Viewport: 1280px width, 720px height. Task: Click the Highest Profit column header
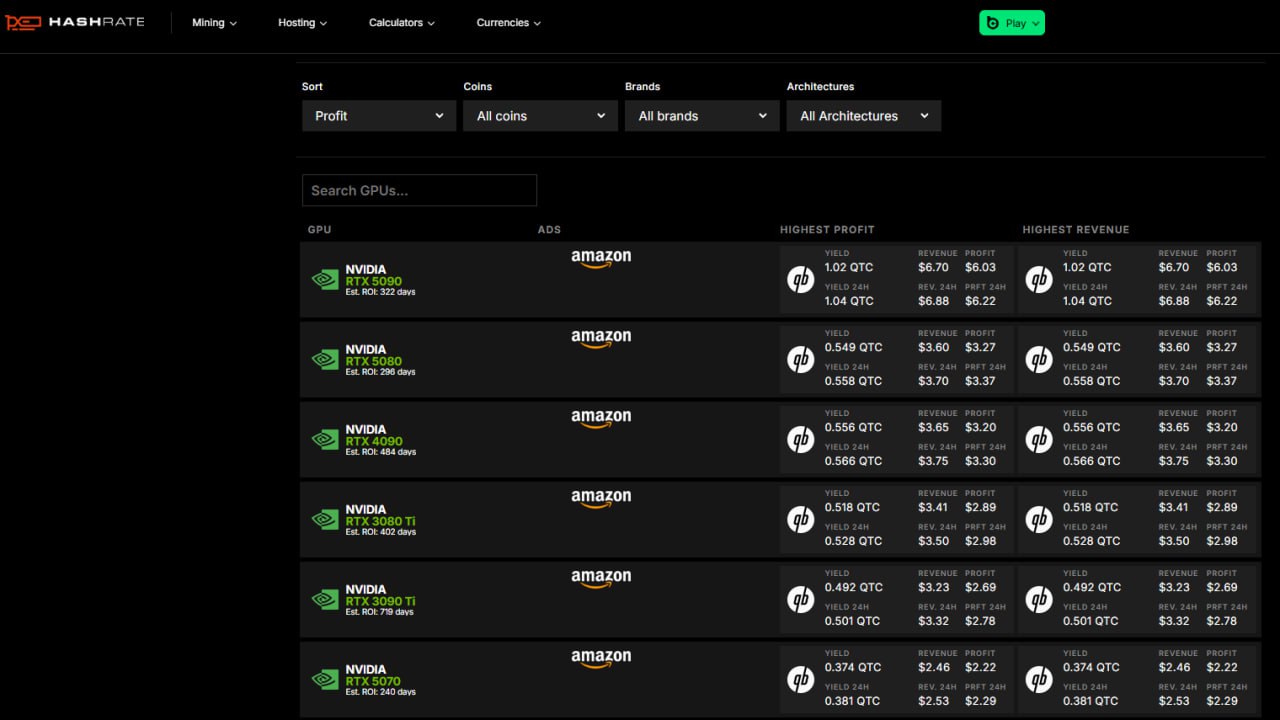(827, 230)
